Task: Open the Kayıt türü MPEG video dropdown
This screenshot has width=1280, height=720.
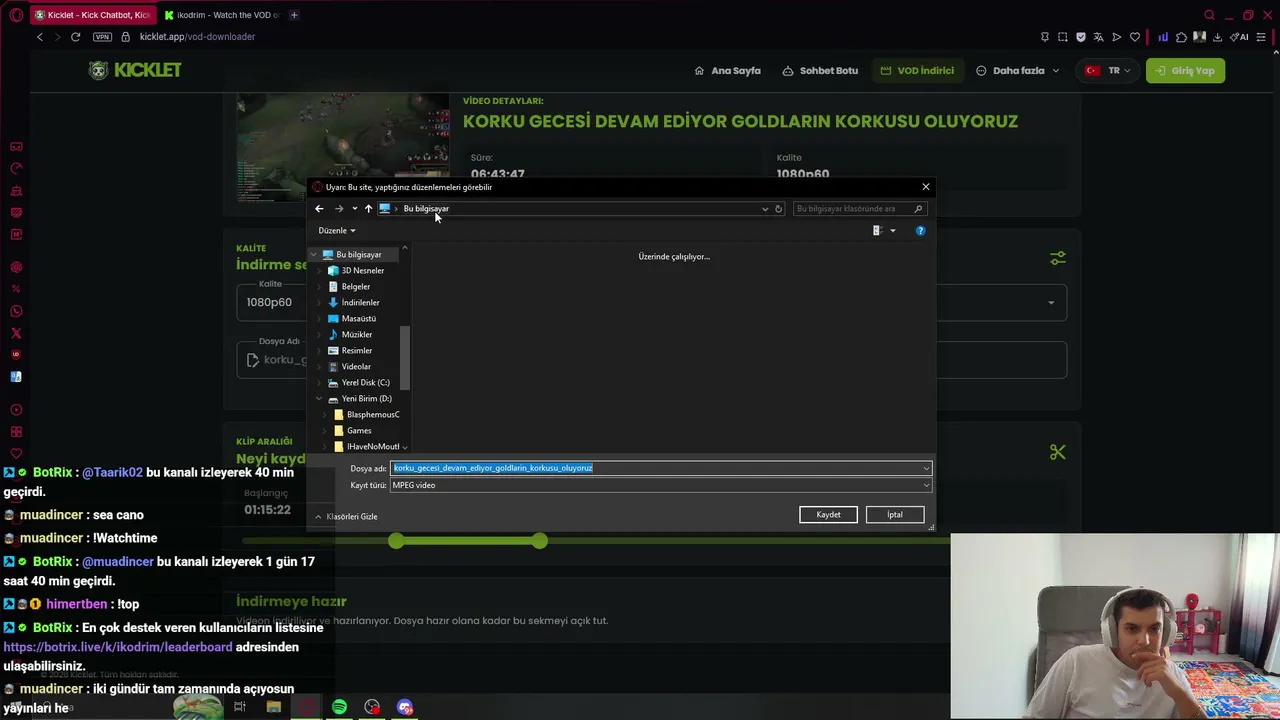Action: (660, 485)
